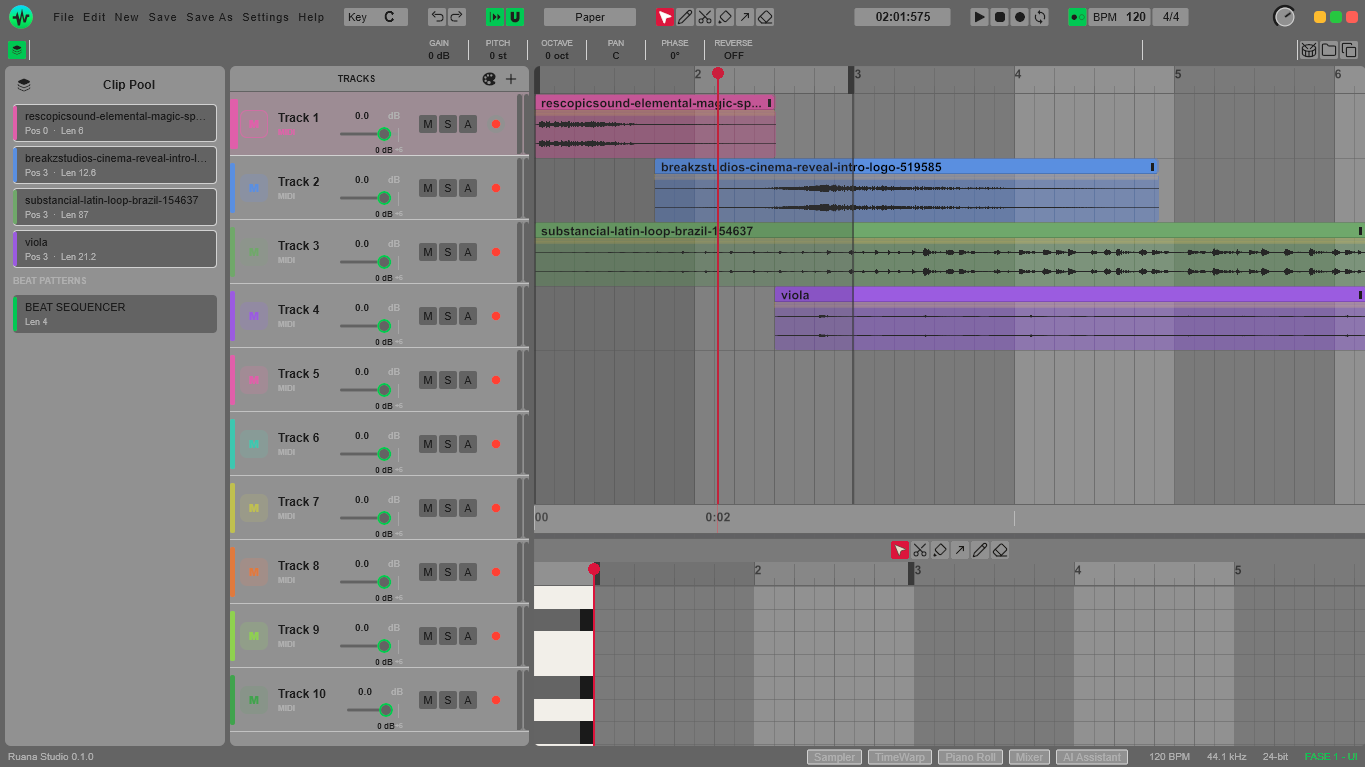Screen dimensions: 1365x767
Task: Open the 4/4 time signature selector
Action: click(x=1171, y=17)
